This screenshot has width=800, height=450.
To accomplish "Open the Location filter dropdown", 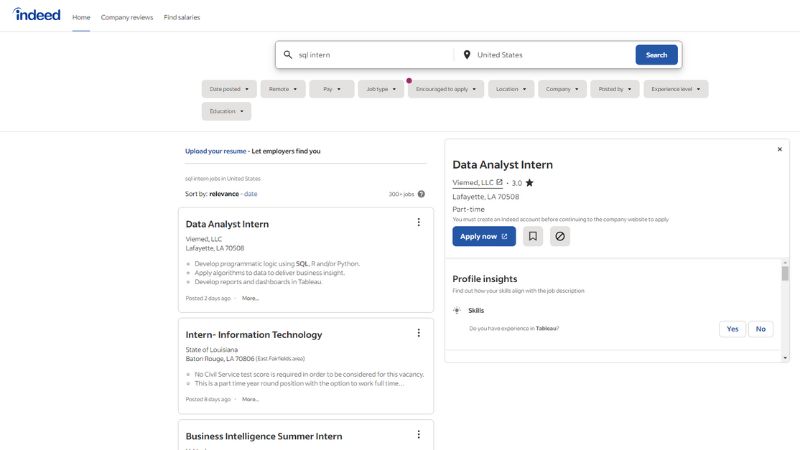I will [511, 89].
